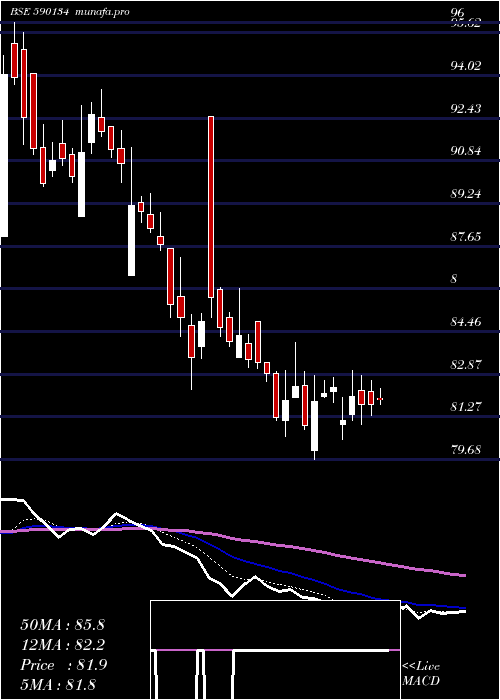Select the 92.43 price axis label
500x700 pixels.
(466, 108)
